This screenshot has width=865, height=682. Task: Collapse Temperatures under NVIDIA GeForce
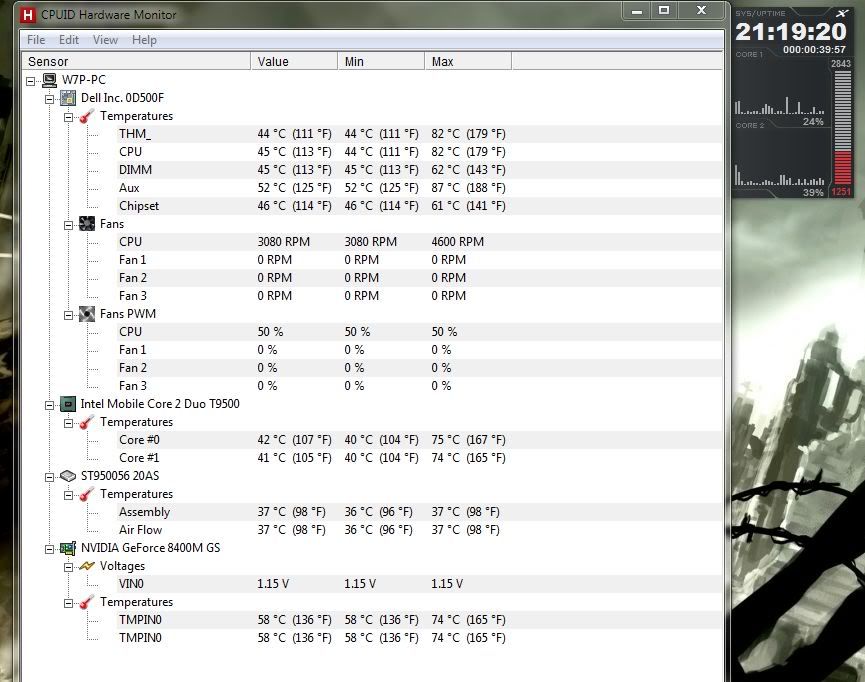point(68,604)
